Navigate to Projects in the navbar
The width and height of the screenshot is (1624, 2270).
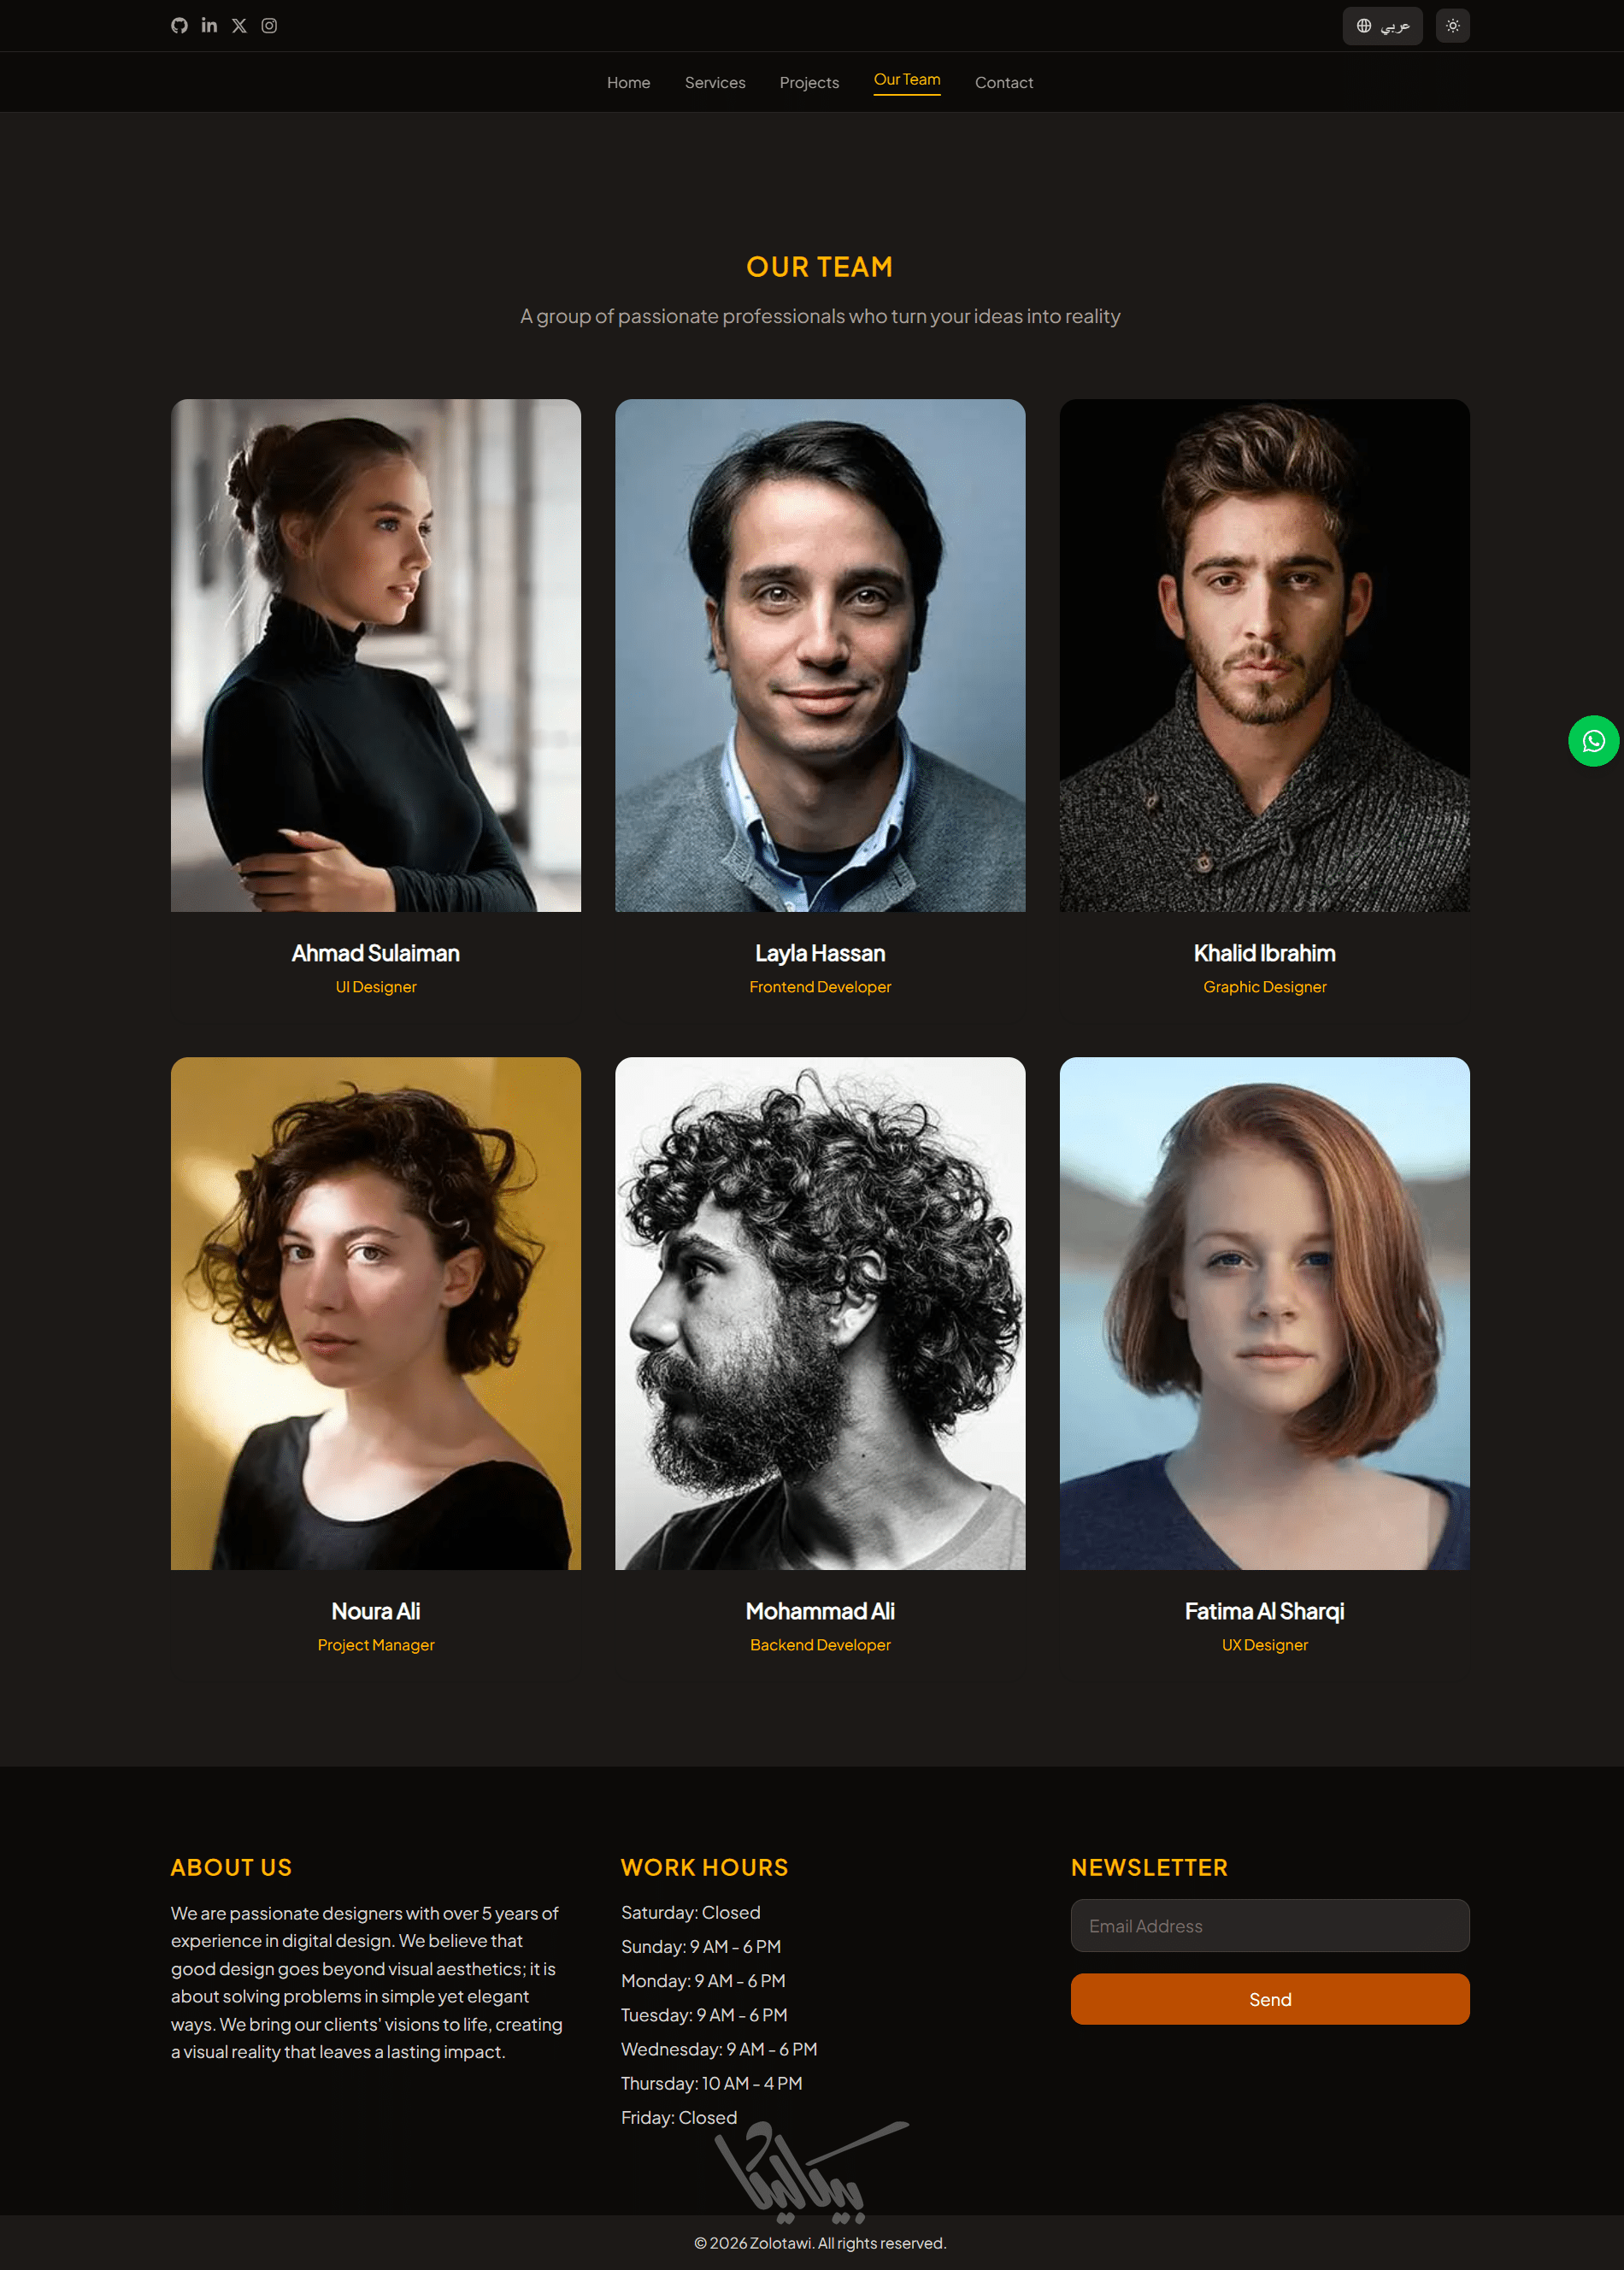point(809,82)
